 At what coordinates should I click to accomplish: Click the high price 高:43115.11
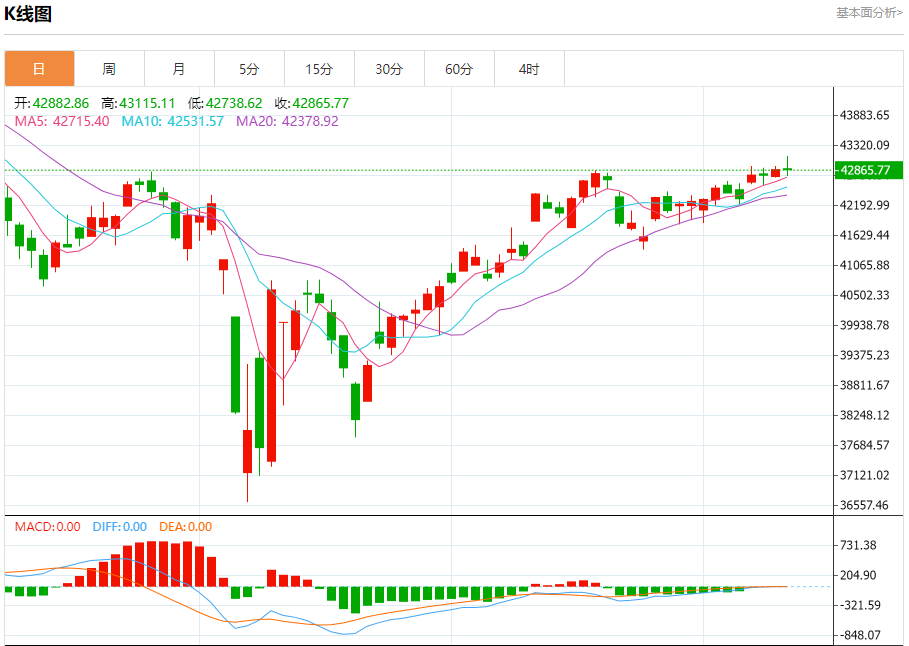(x=138, y=103)
